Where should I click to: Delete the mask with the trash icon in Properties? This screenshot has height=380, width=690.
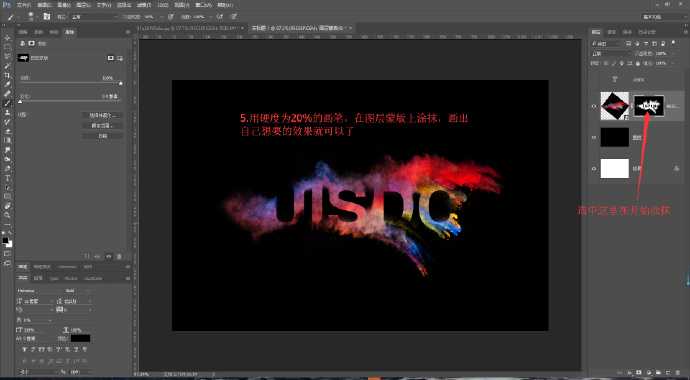tap(119, 256)
